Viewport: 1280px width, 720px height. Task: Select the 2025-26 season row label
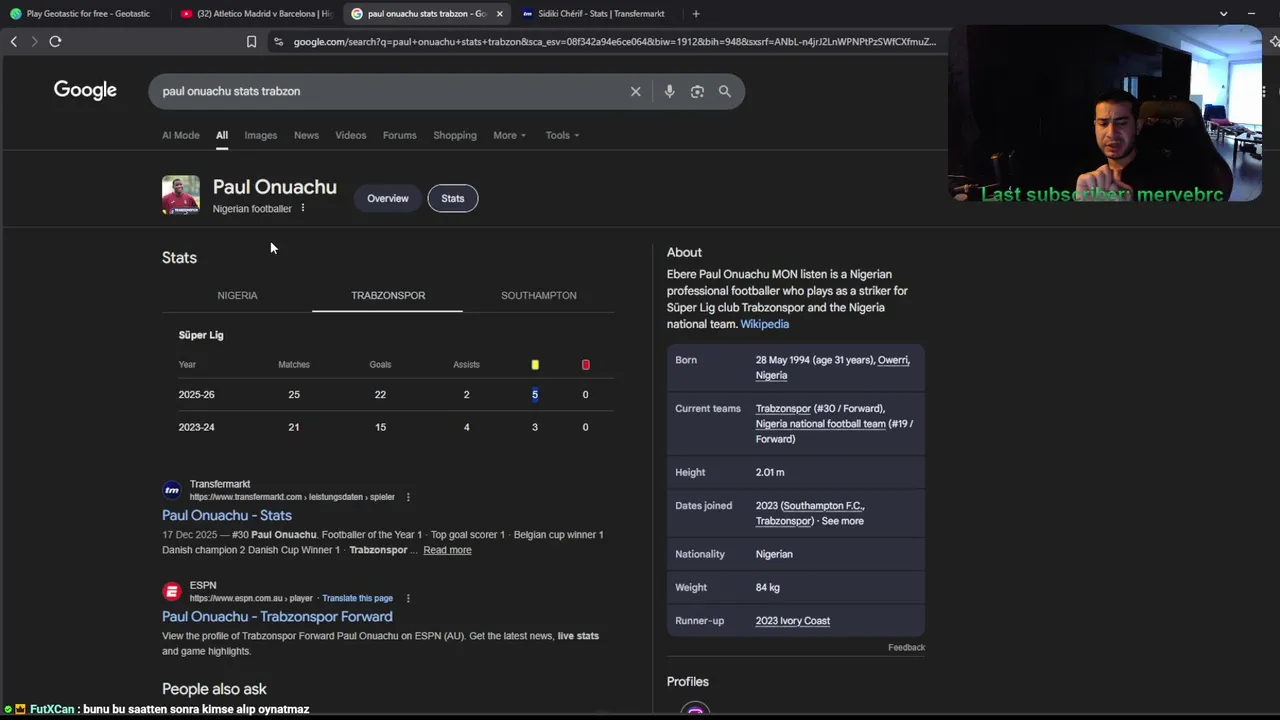[196, 394]
